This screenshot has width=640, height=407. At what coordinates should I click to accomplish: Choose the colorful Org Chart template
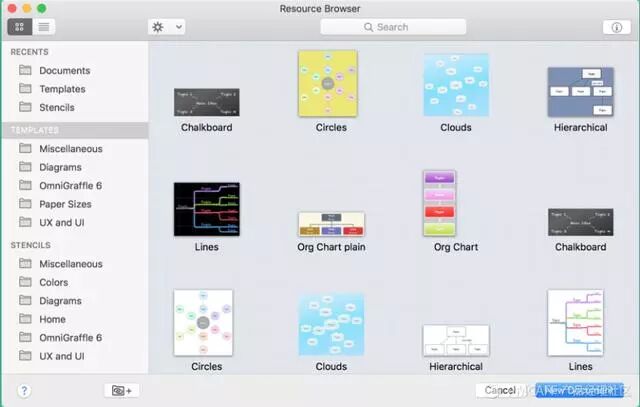point(440,203)
